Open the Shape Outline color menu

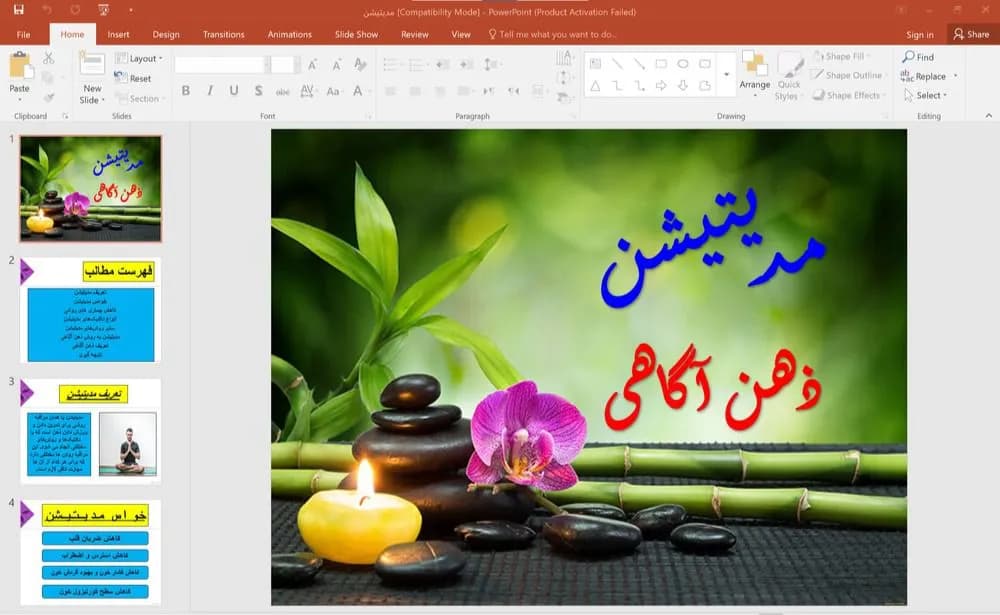pos(847,75)
